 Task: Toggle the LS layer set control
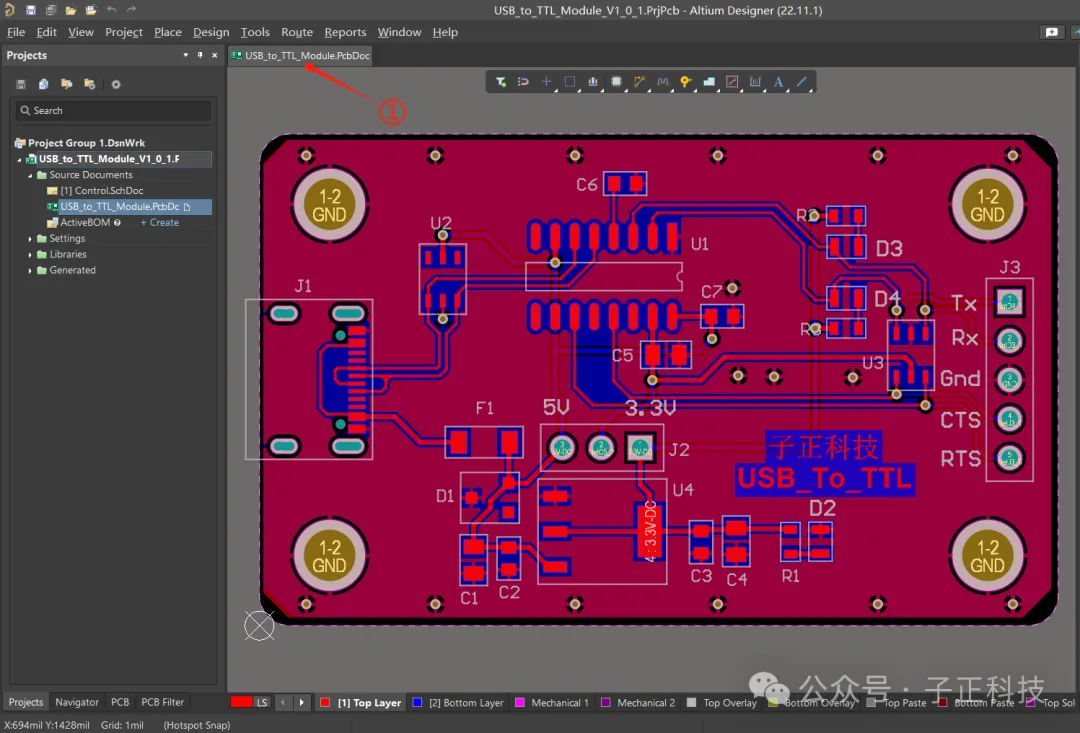262,702
